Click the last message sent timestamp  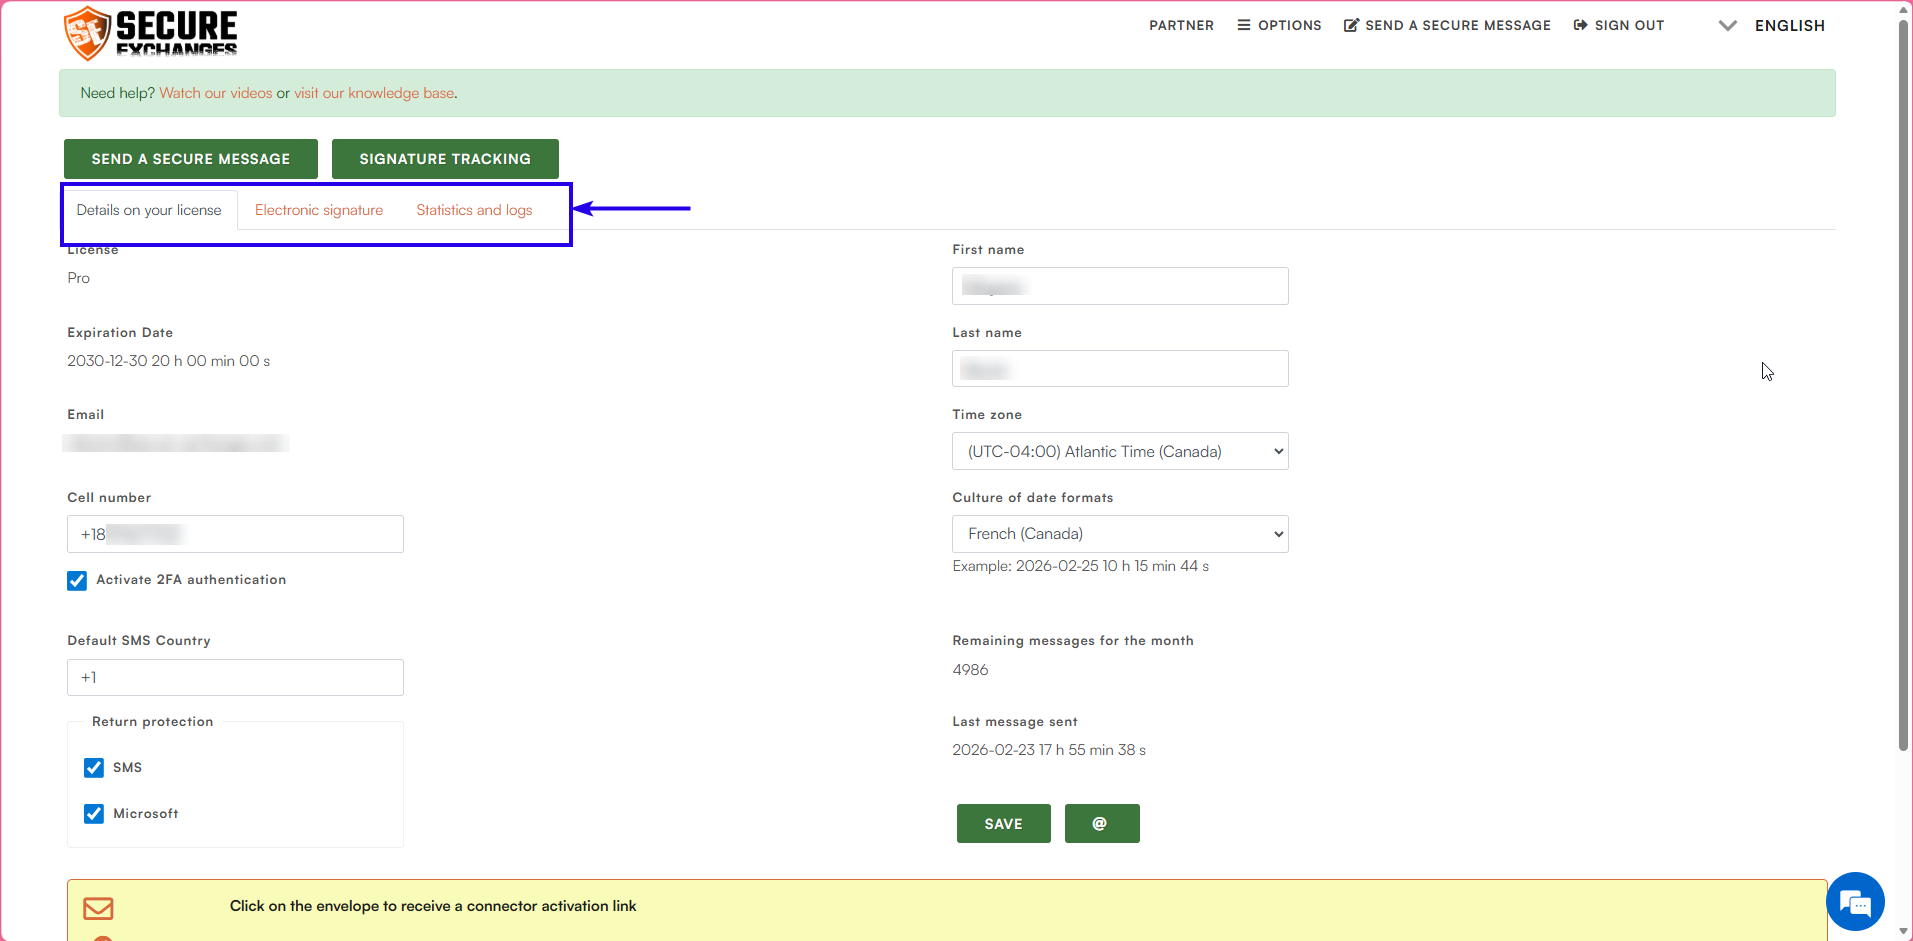tap(1049, 750)
